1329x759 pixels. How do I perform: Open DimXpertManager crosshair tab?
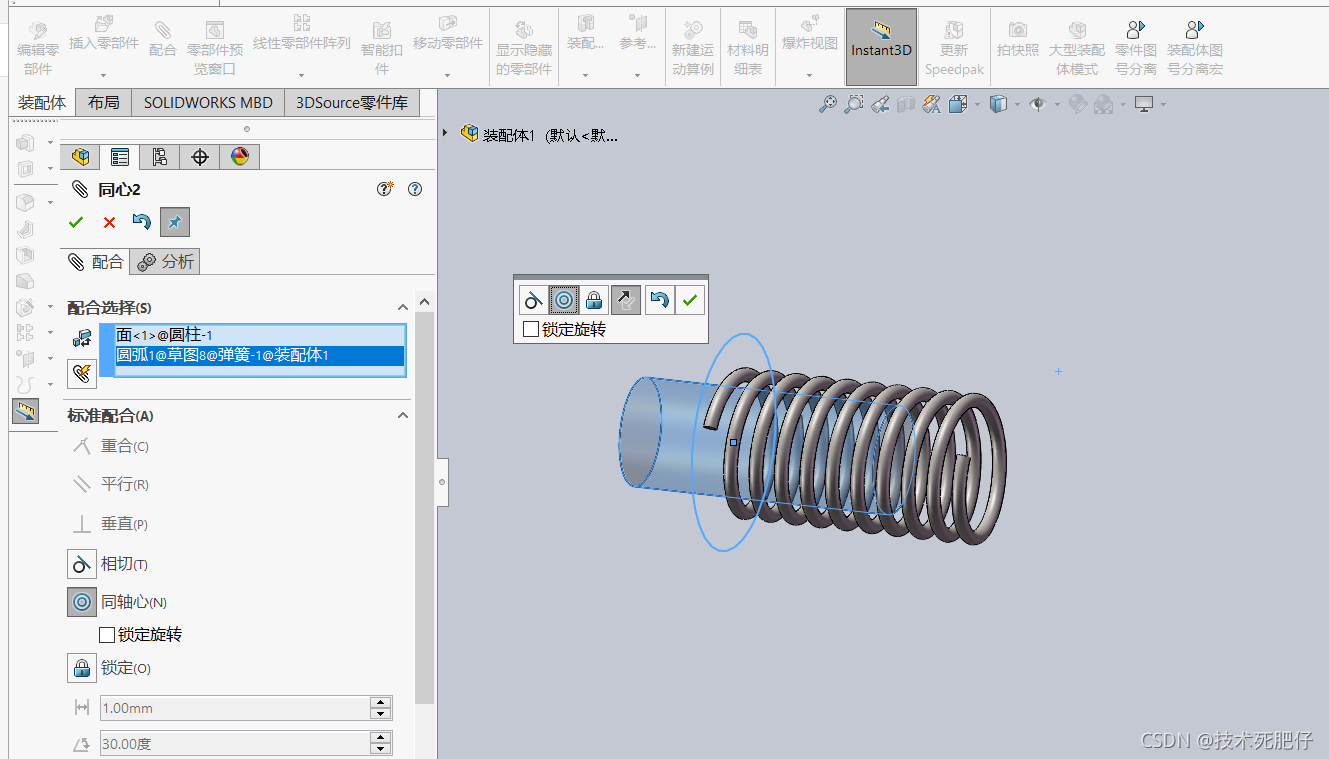coord(200,157)
